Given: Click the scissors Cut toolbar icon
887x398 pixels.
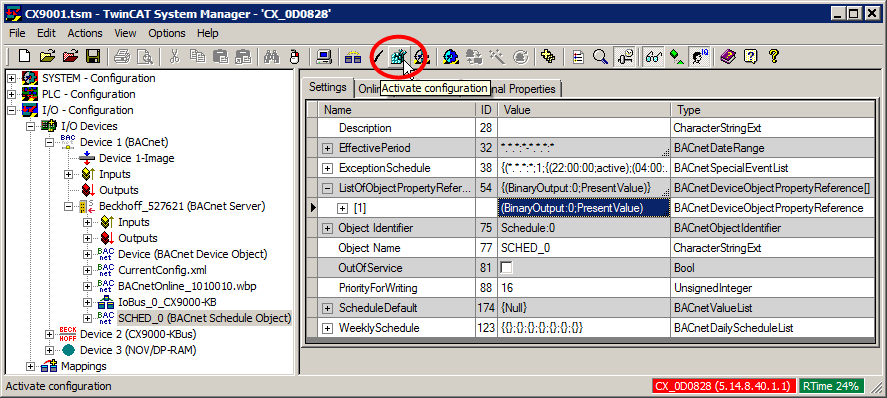Looking at the screenshot, I should (175, 56).
